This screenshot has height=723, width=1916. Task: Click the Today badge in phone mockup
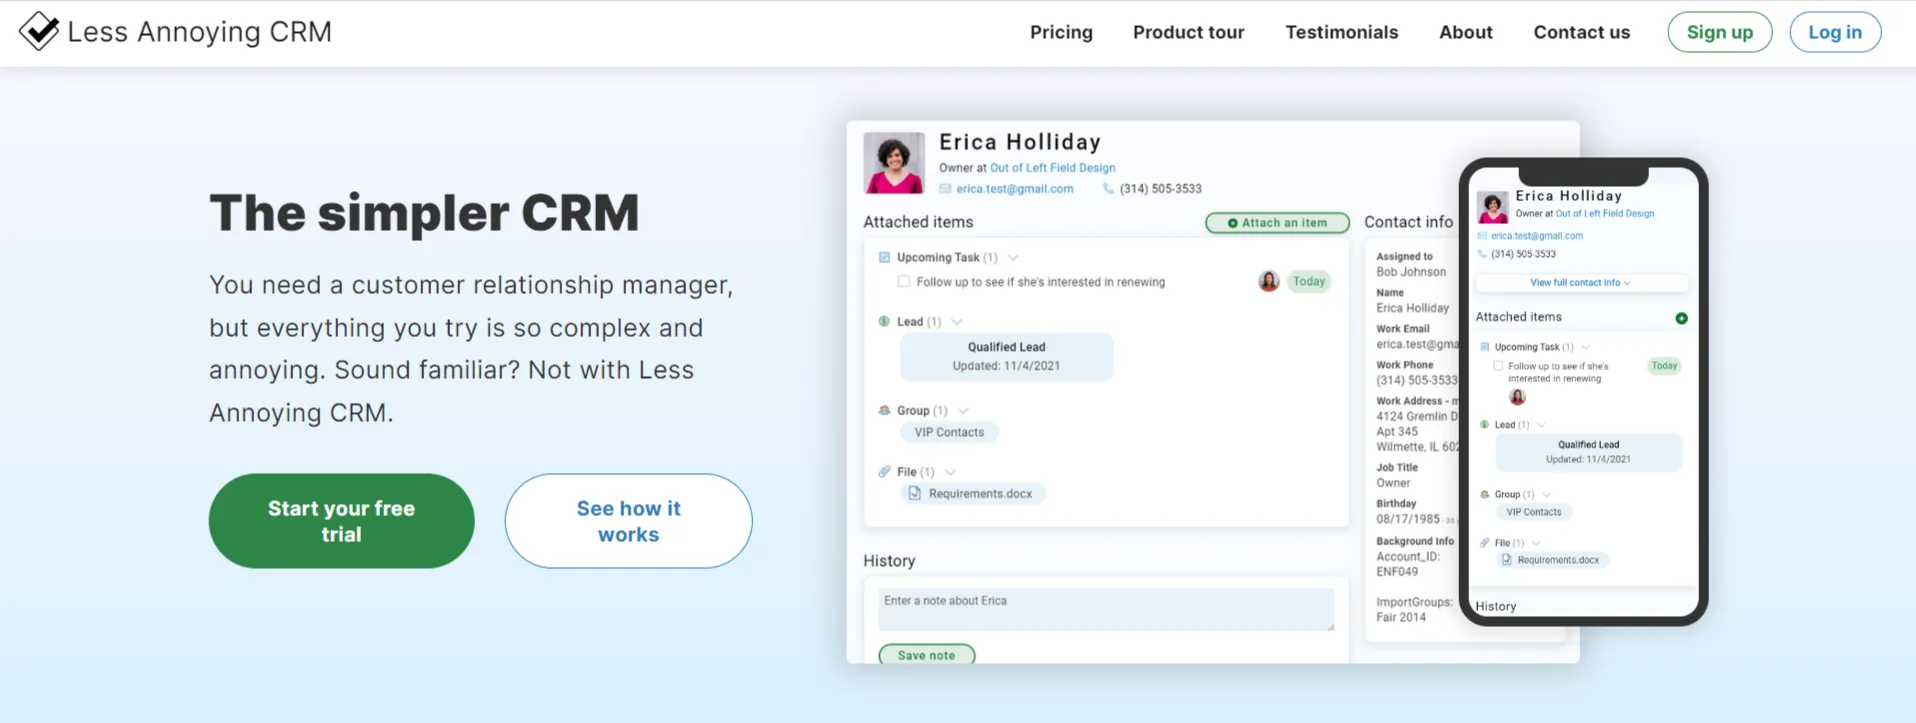point(1664,366)
